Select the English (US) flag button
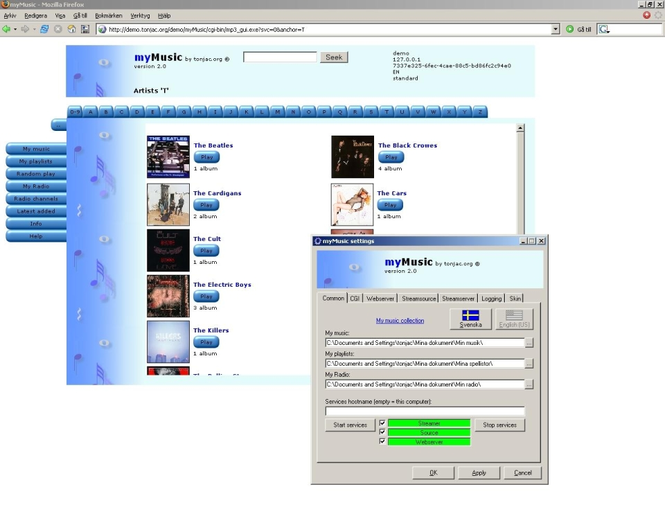The image size is (665, 532). click(x=514, y=319)
